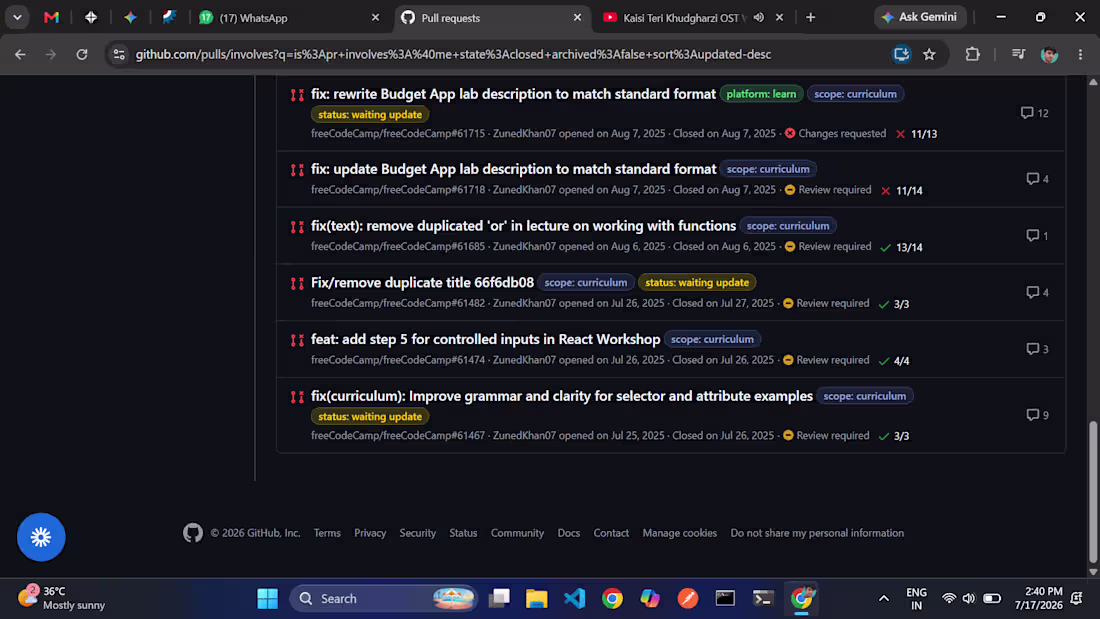The height and width of the screenshot is (619, 1100).
Task: Click the page vertical scrollbar thumb
Action: coord(1093,491)
